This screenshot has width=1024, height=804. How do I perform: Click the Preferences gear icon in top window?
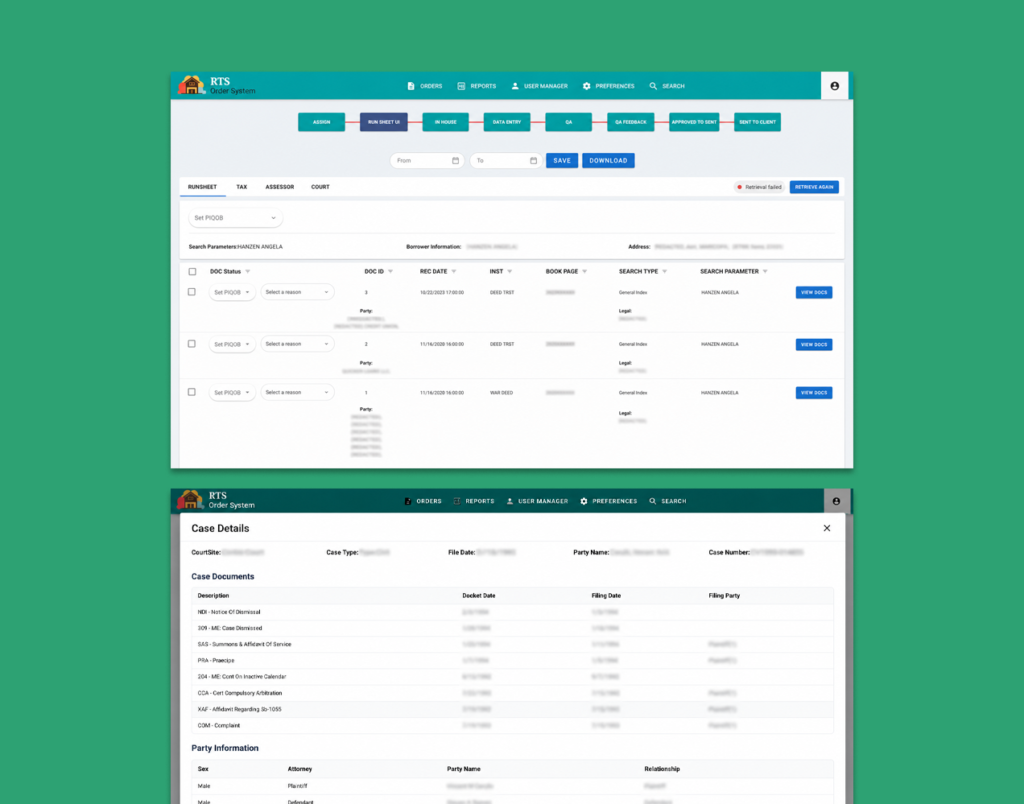(x=586, y=86)
